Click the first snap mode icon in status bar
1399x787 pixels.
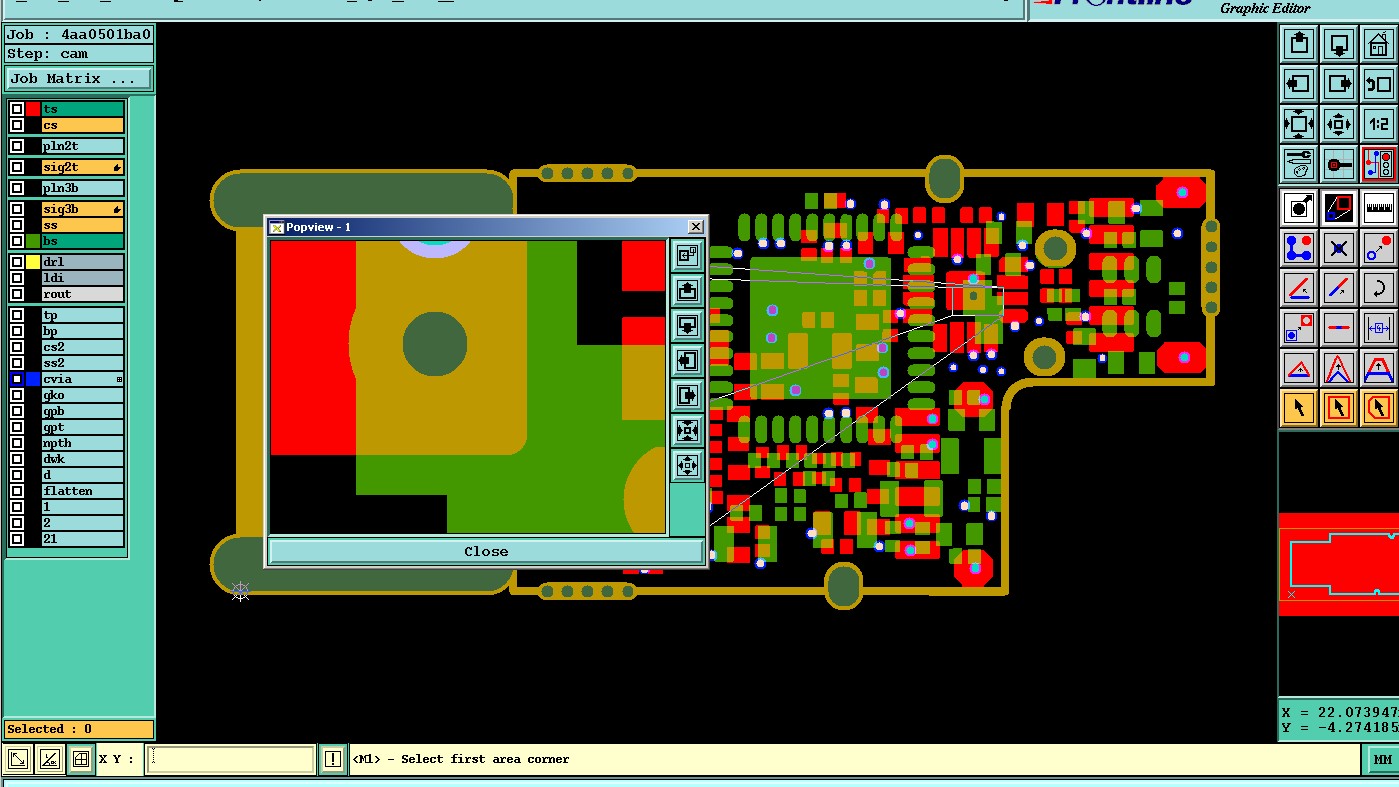(x=18, y=760)
